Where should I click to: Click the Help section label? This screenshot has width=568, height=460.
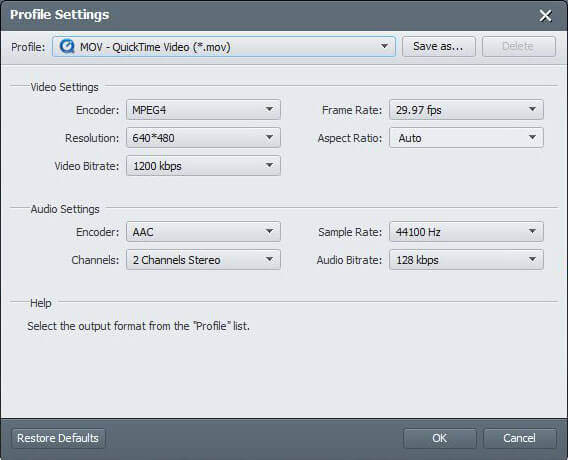(41, 303)
